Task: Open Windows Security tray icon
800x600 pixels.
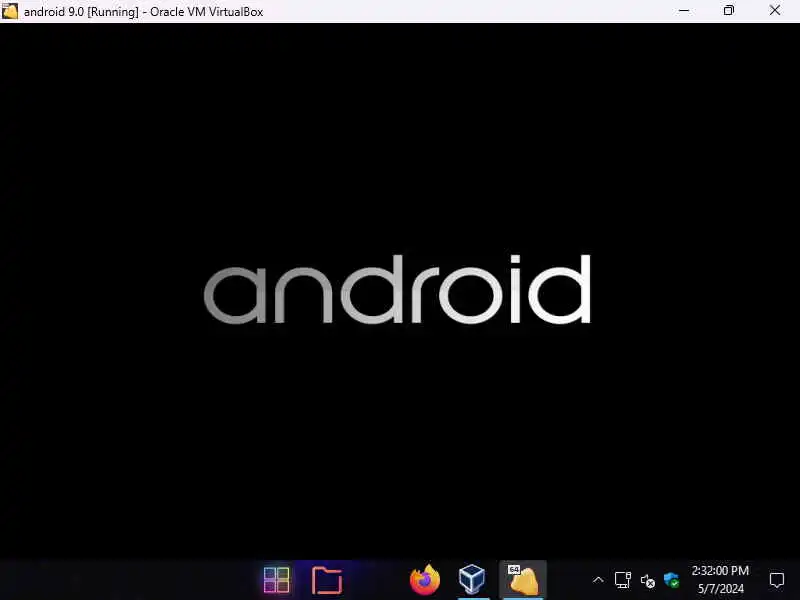Action: (671, 580)
